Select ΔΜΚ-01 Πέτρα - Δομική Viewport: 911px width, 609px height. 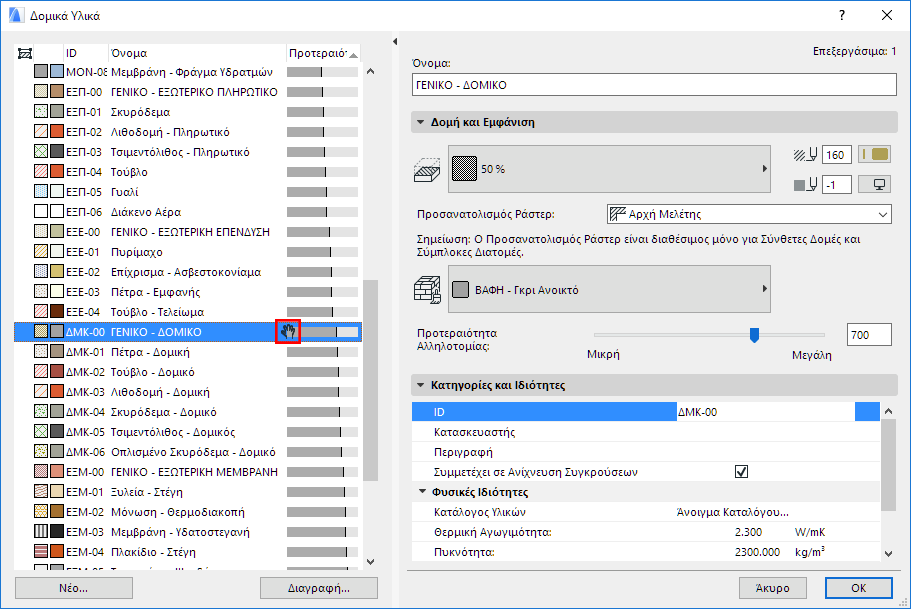pyautogui.click(x=188, y=352)
